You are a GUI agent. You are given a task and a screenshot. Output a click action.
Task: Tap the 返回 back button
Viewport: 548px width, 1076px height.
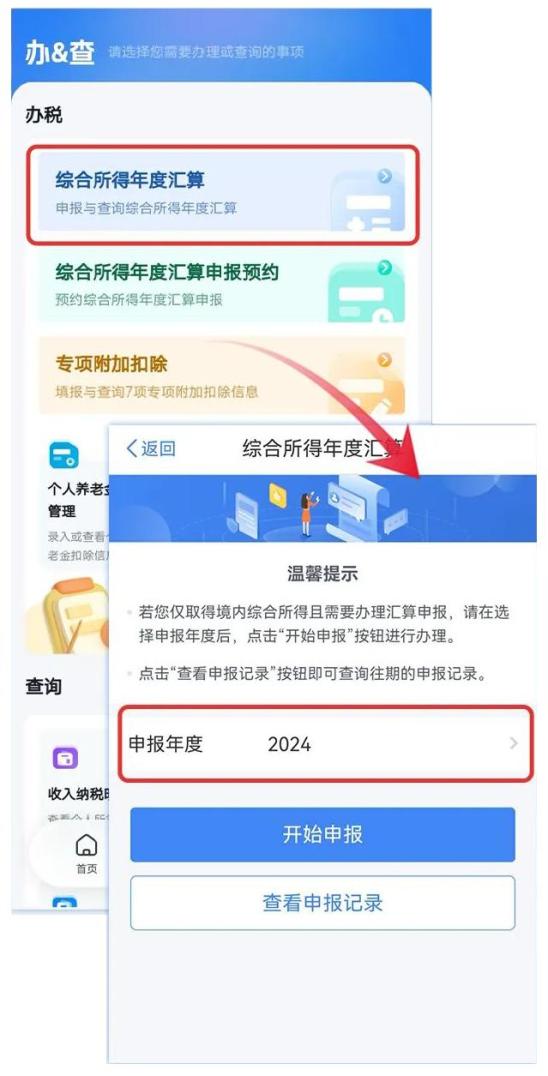[x=151, y=449]
